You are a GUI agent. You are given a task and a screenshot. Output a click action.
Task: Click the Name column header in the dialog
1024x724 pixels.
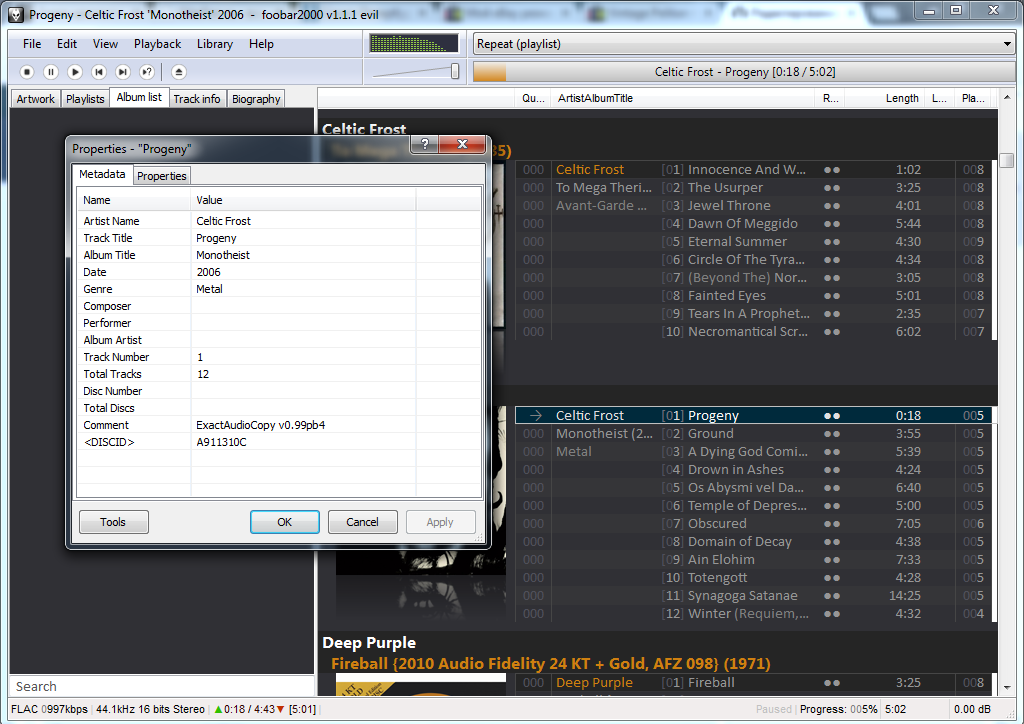(134, 200)
